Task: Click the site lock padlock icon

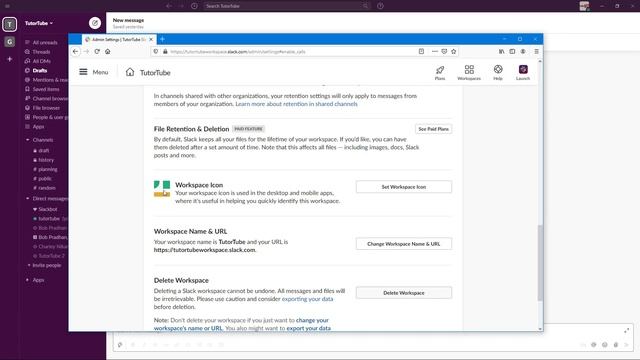Action: click(x=165, y=51)
